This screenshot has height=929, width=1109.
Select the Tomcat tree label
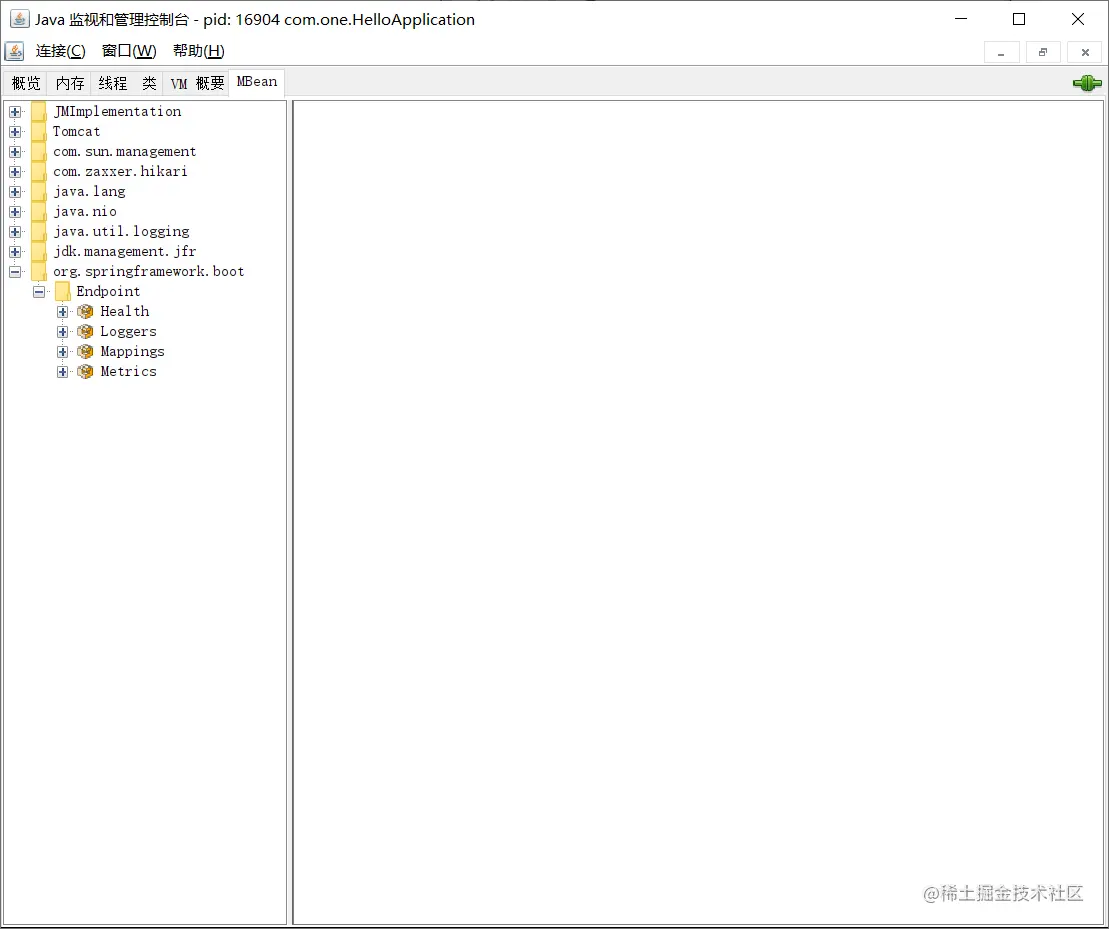click(76, 132)
